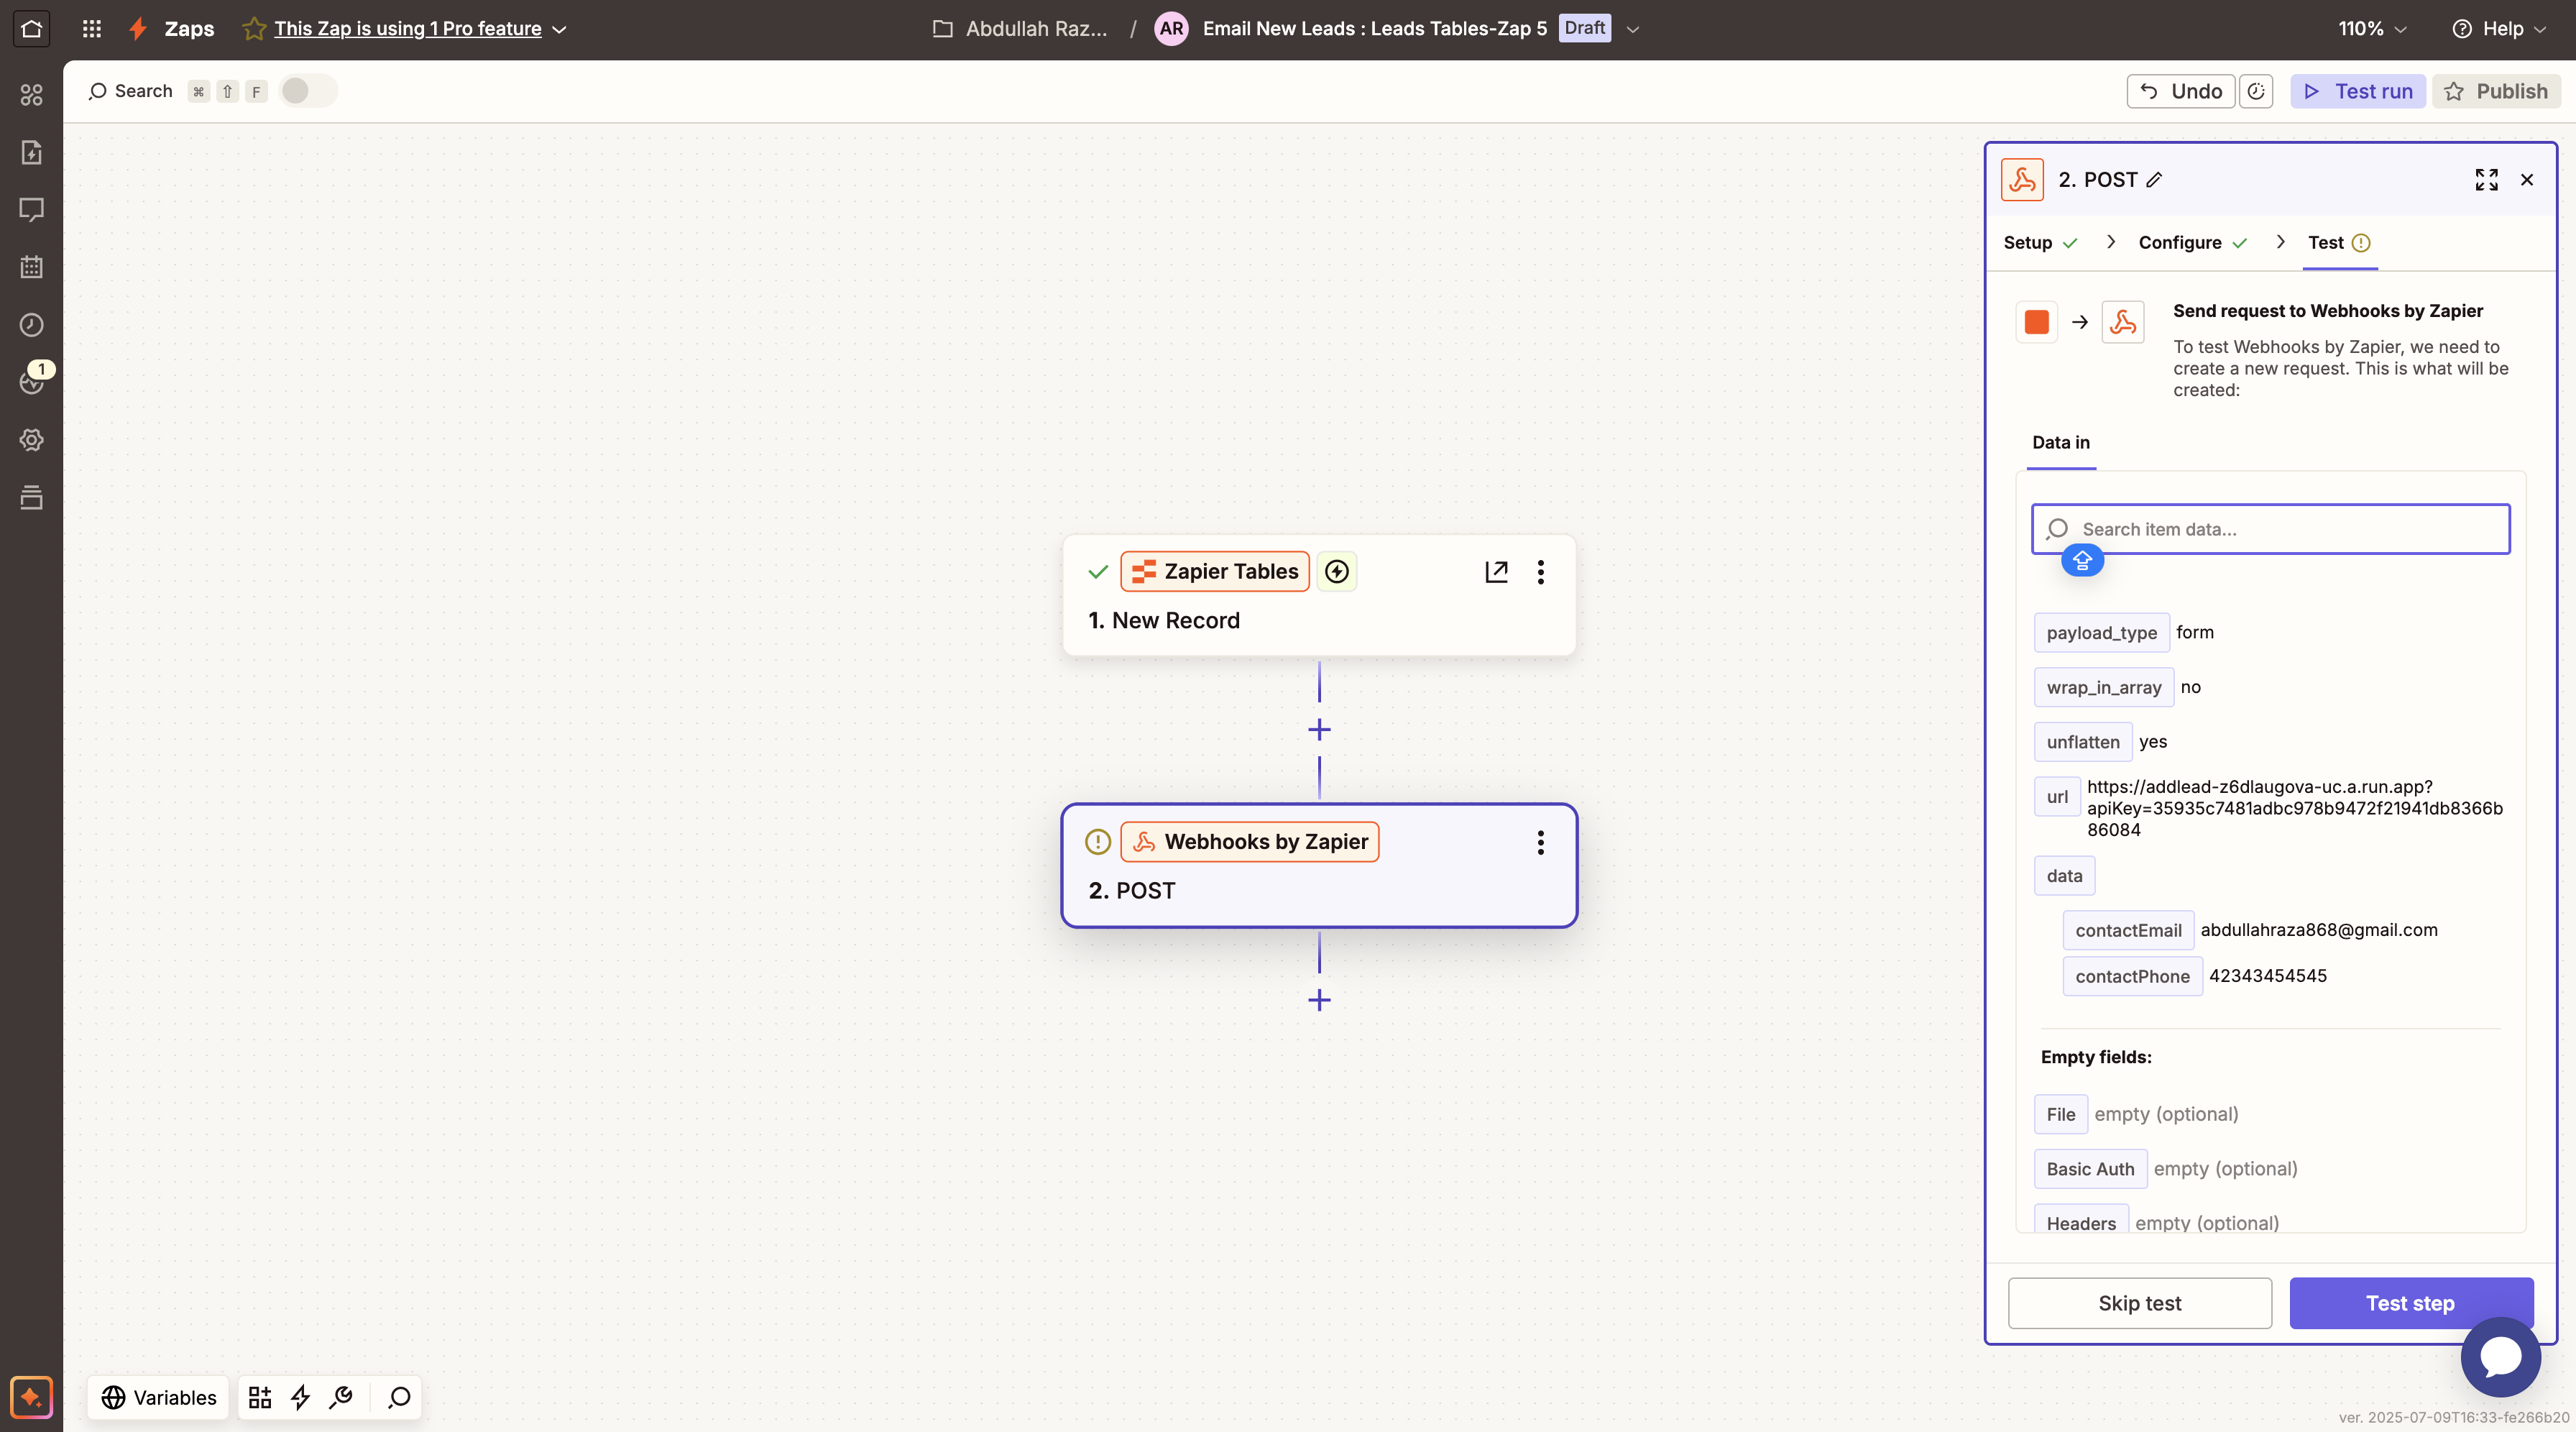Add a step between Tables and Webhooks
The height and width of the screenshot is (1432, 2576).
pos(1319,730)
